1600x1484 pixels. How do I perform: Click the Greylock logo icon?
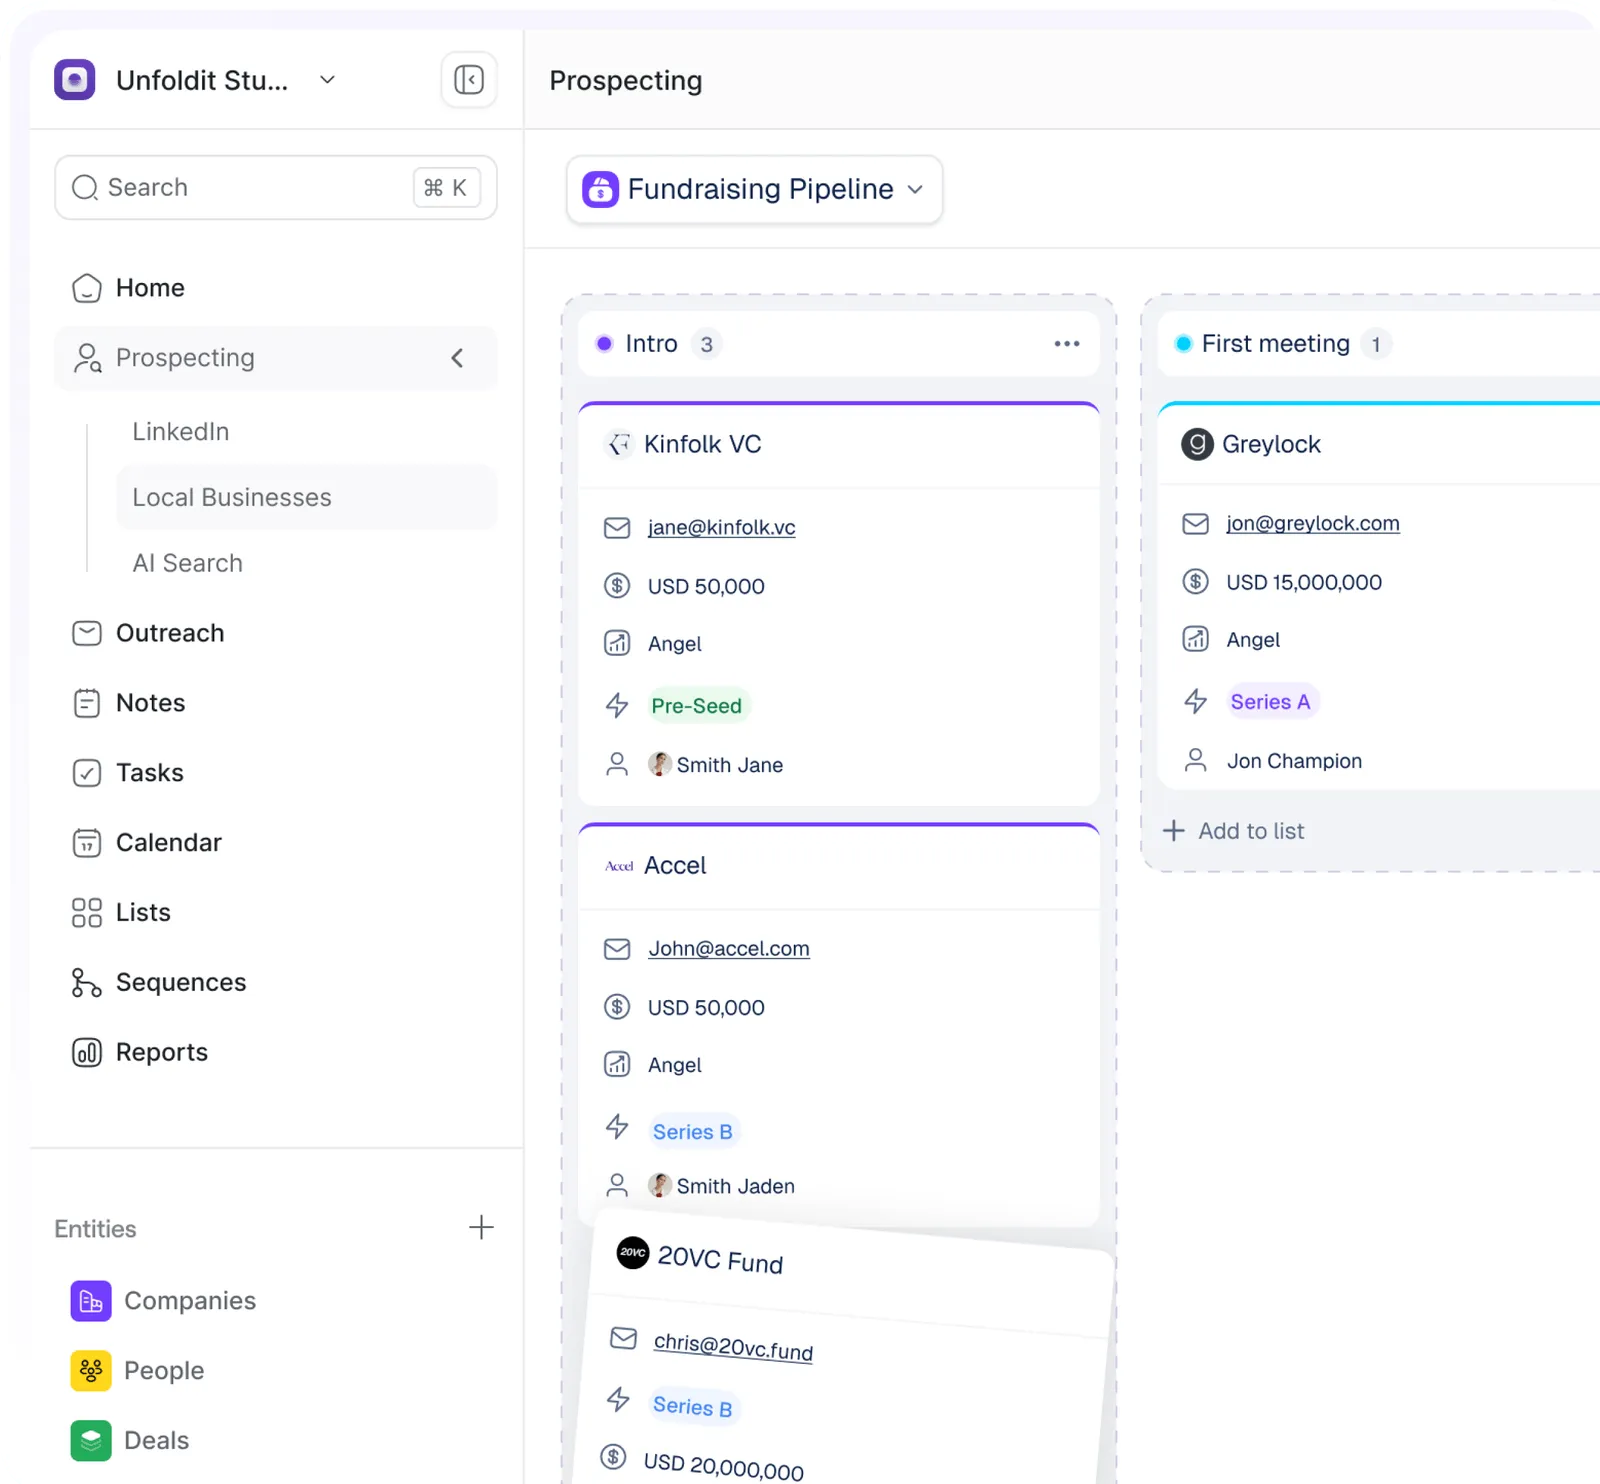point(1197,444)
